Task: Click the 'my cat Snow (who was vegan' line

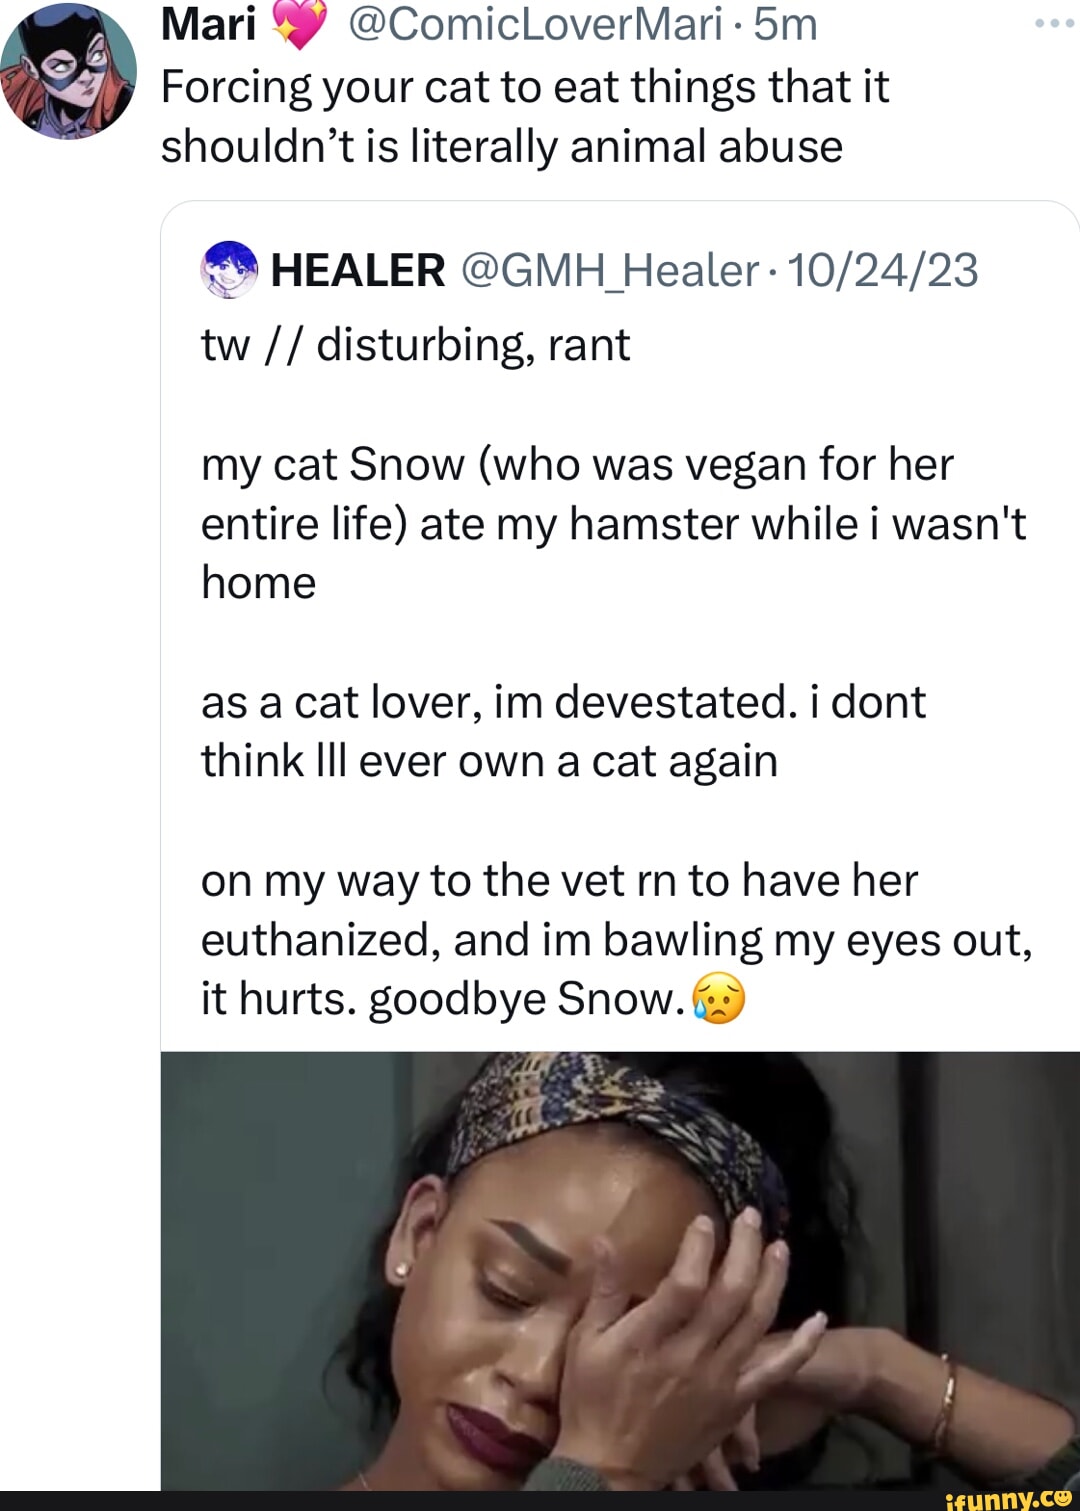Action: coord(577,465)
